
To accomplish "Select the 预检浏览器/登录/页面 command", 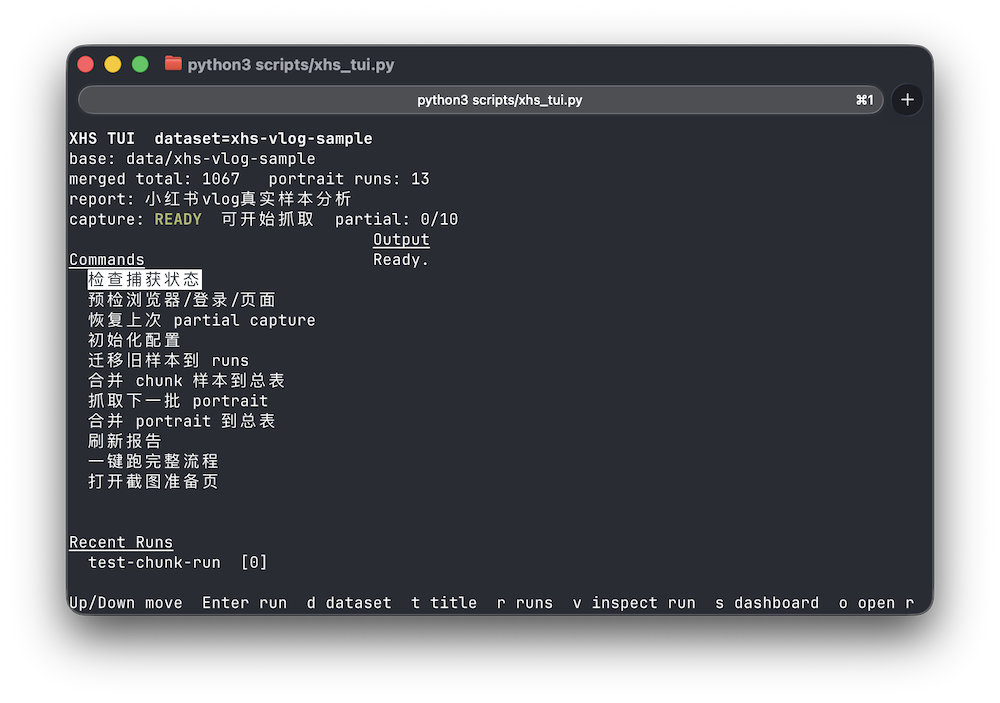I will (x=181, y=300).
